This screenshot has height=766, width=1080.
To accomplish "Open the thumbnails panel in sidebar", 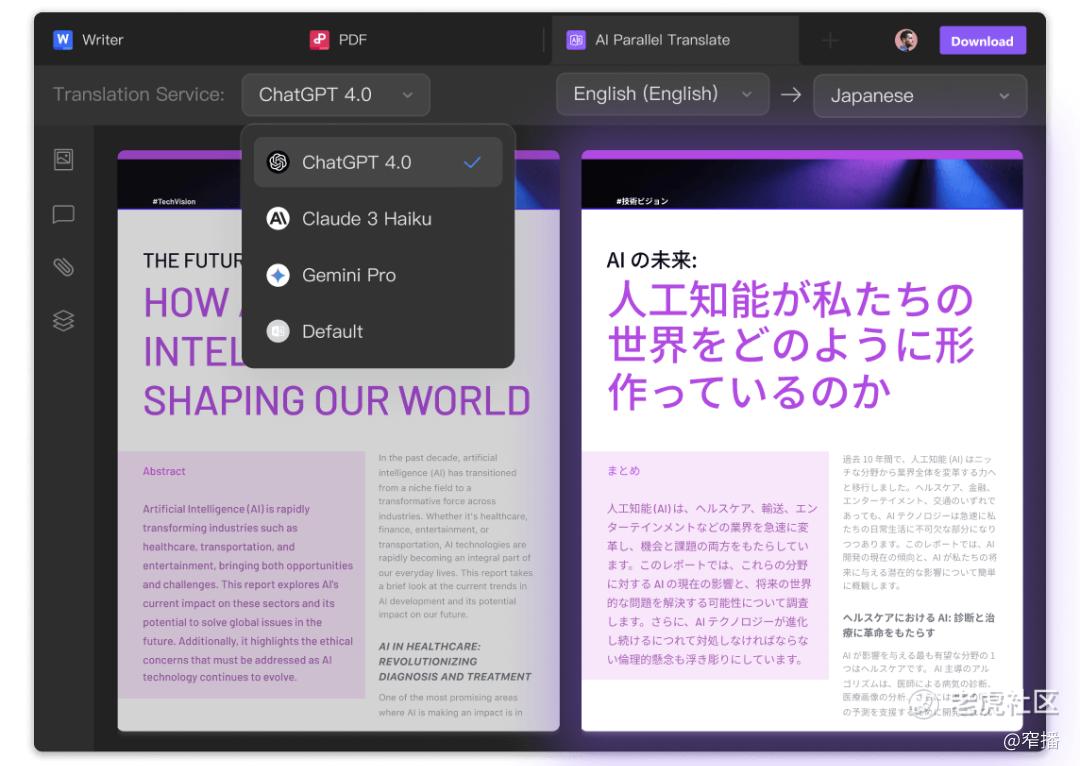I will pyautogui.click(x=63, y=159).
